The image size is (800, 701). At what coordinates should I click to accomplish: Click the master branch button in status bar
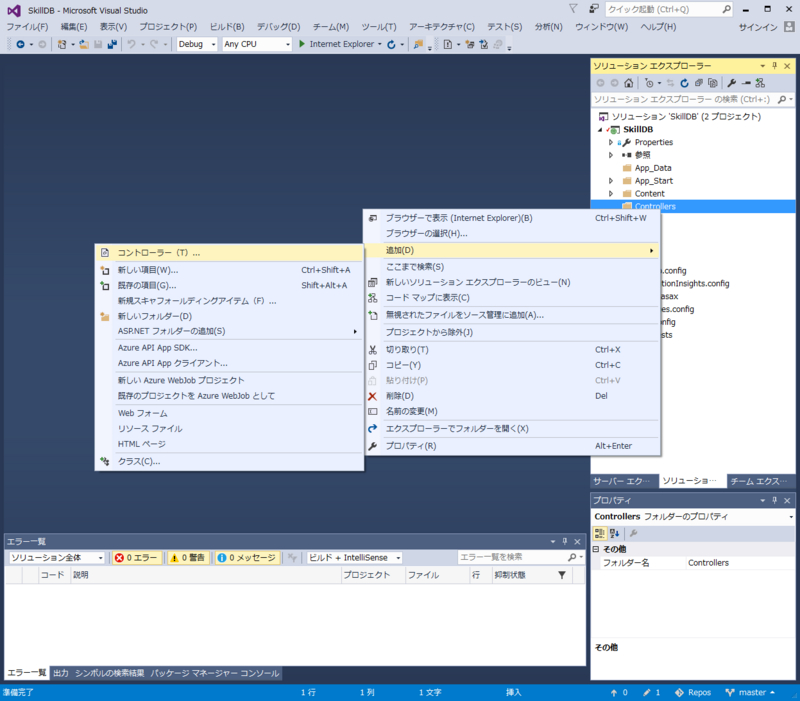pyautogui.click(x=751, y=692)
